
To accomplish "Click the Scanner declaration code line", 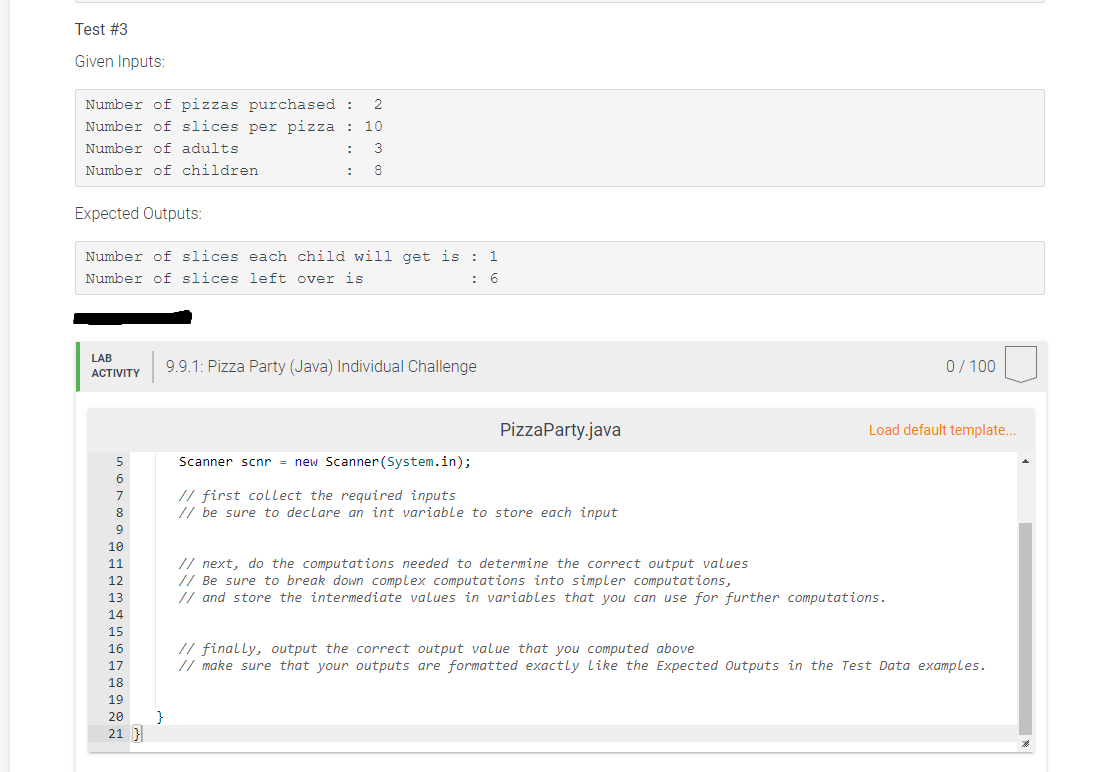I will click(324, 461).
